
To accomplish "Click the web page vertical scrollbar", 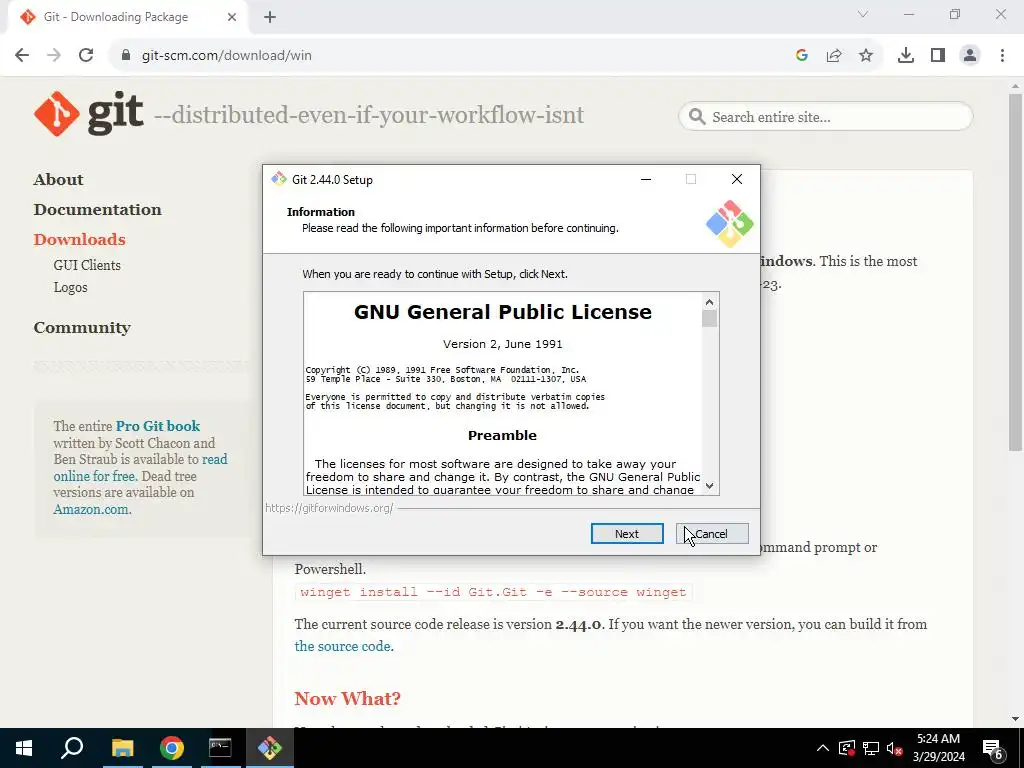I will (x=1015, y=272).
